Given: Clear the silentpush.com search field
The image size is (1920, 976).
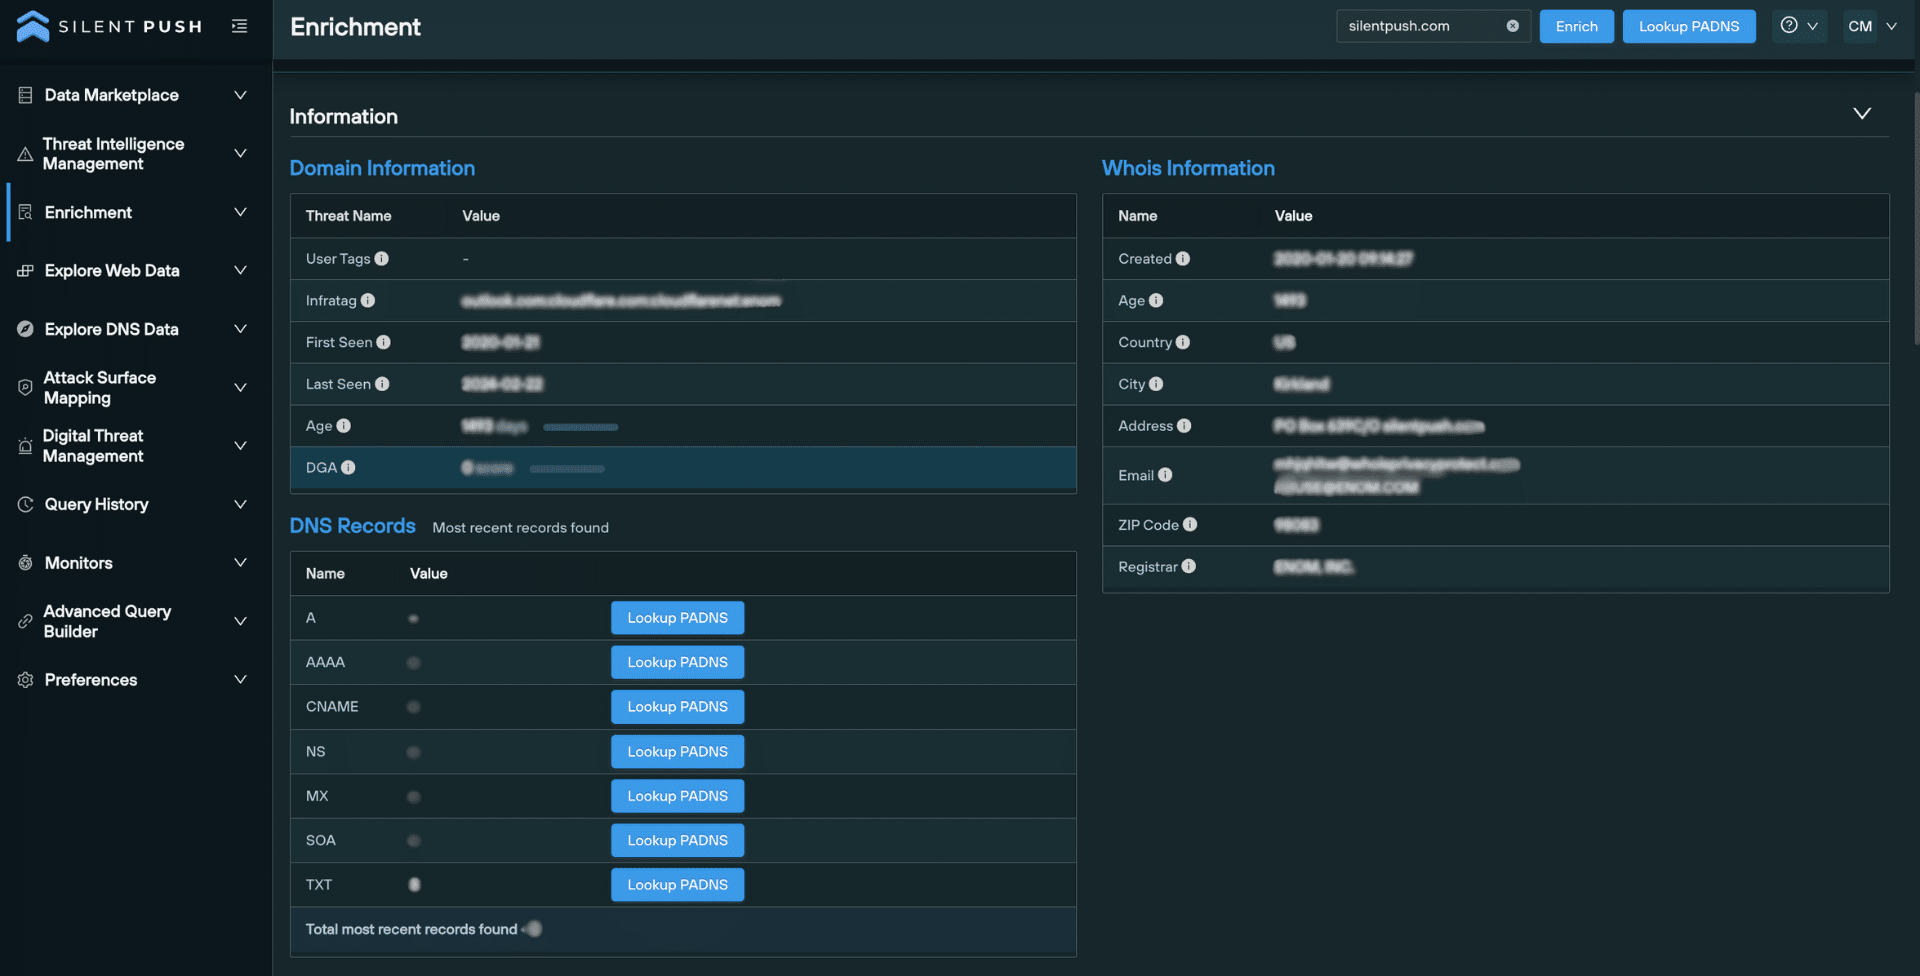Looking at the screenshot, I should click(1512, 26).
